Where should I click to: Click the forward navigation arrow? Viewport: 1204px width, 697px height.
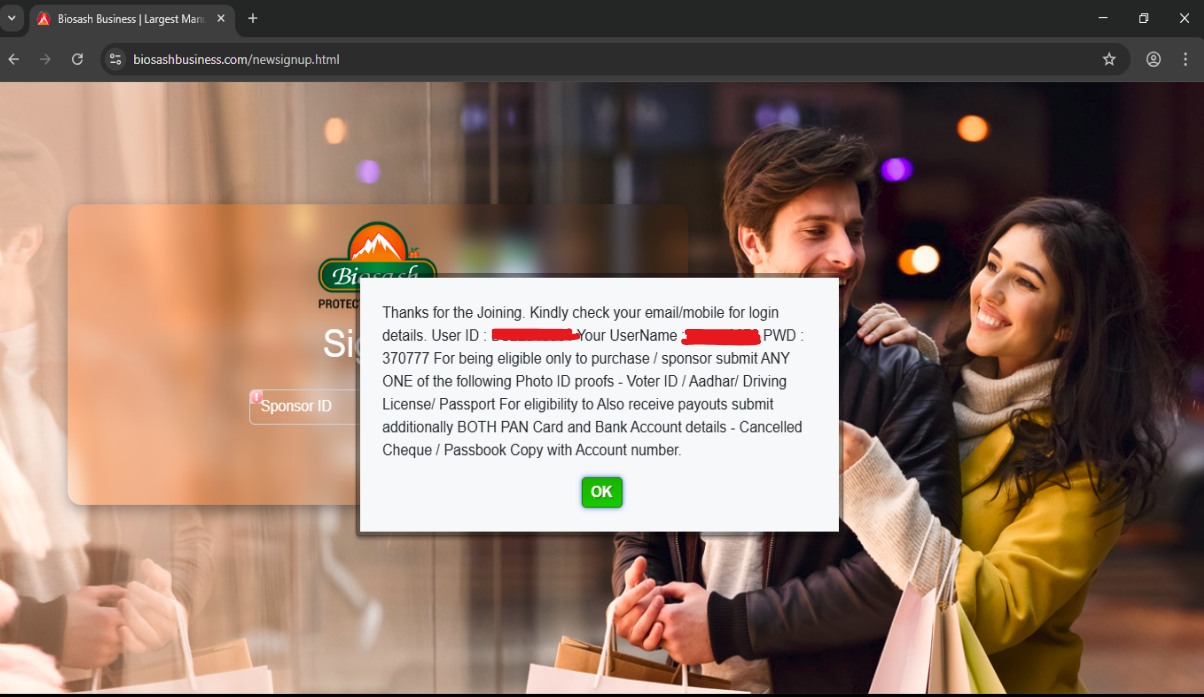point(45,60)
